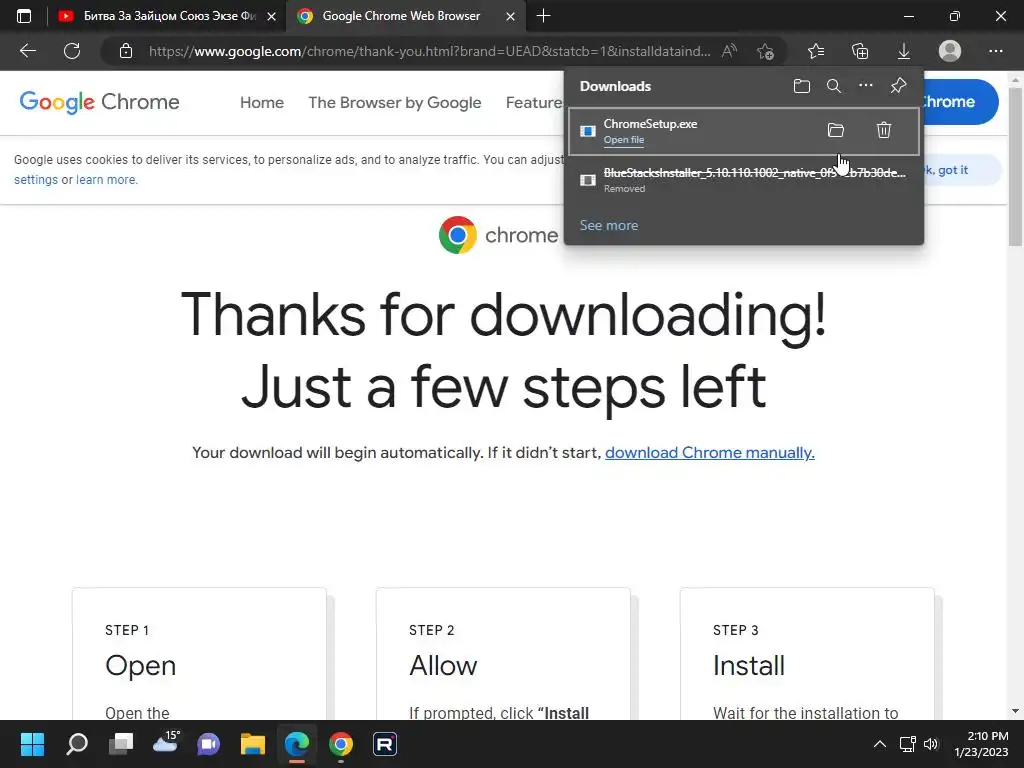Open Task View on taskbar

pyautogui.click(x=121, y=744)
